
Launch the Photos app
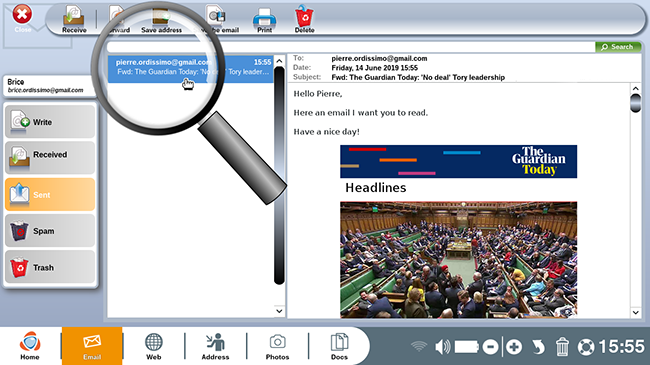277,346
